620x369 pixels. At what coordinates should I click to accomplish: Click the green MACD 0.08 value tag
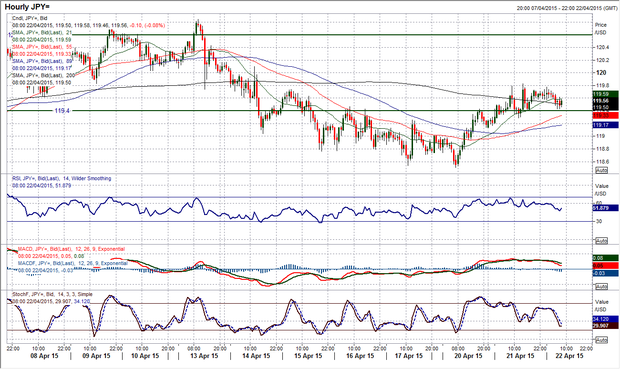(x=605, y=258)
